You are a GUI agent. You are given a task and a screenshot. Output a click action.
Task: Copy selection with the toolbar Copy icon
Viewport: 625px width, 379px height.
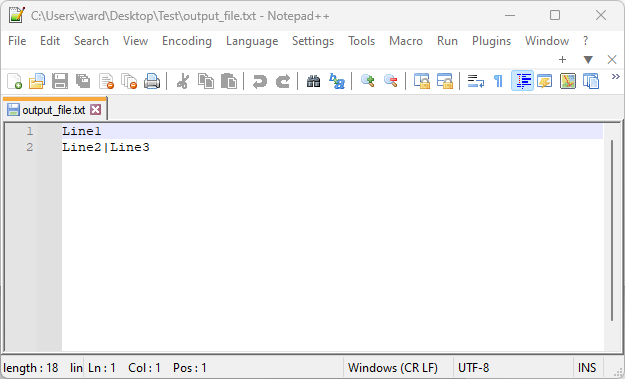[x=206, y=81]
